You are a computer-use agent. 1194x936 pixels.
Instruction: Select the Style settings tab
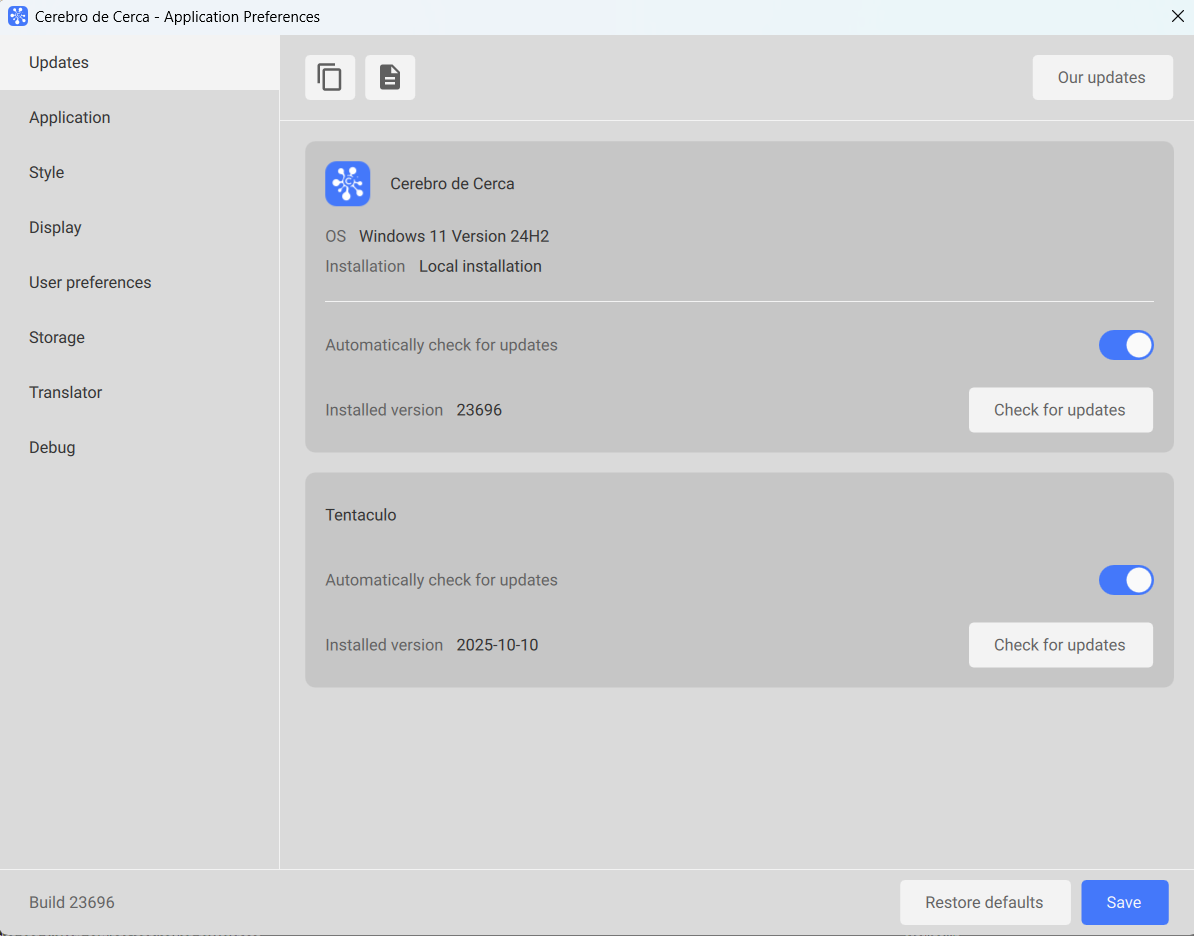point(47,173)
